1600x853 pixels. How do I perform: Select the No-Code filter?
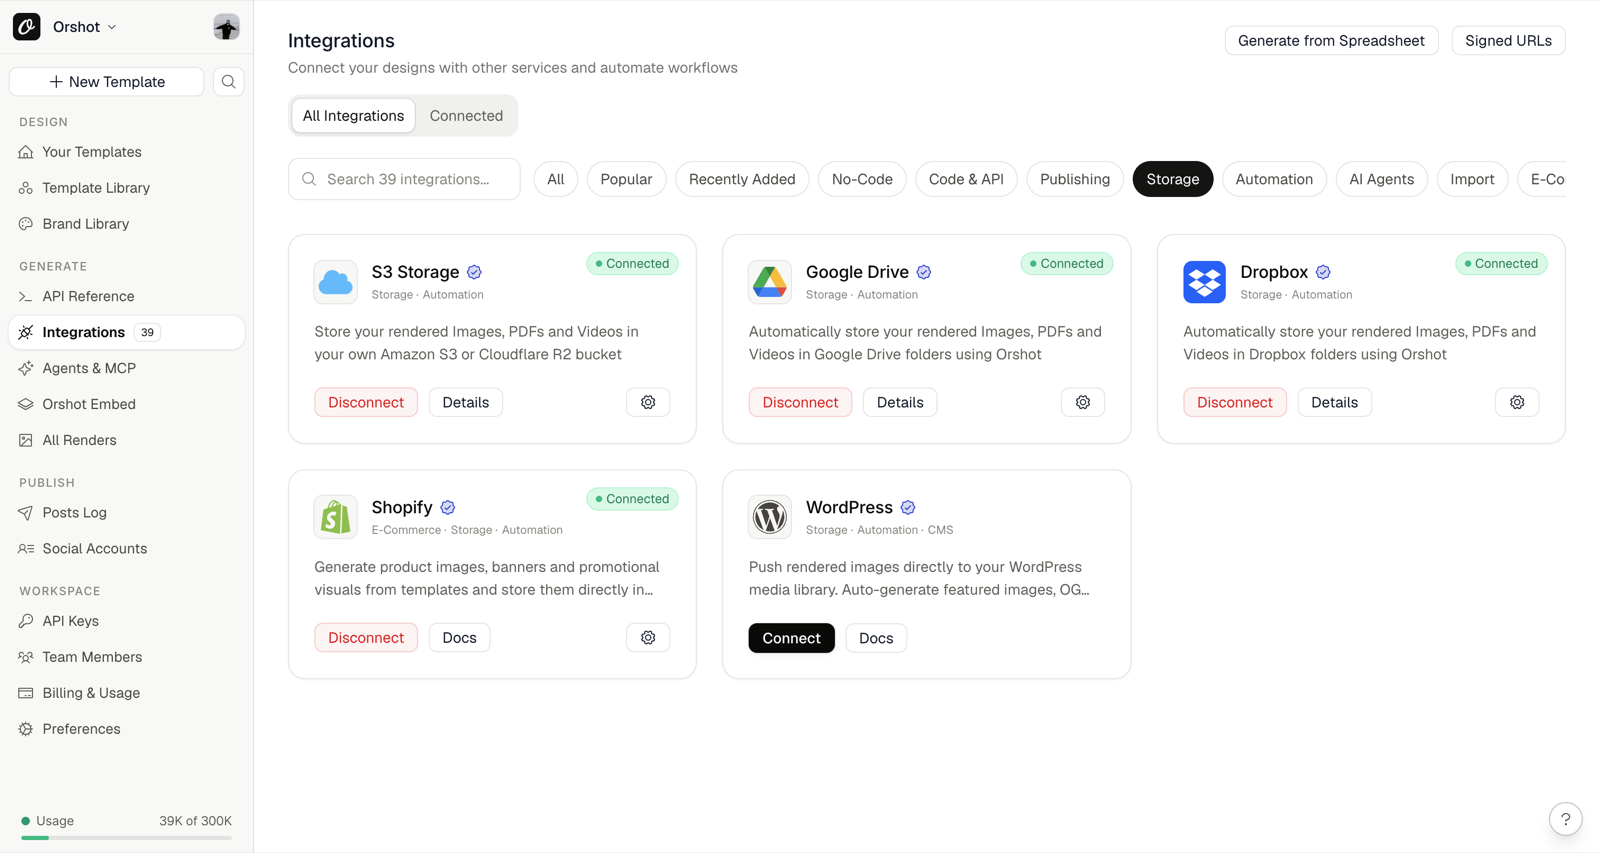862,179
